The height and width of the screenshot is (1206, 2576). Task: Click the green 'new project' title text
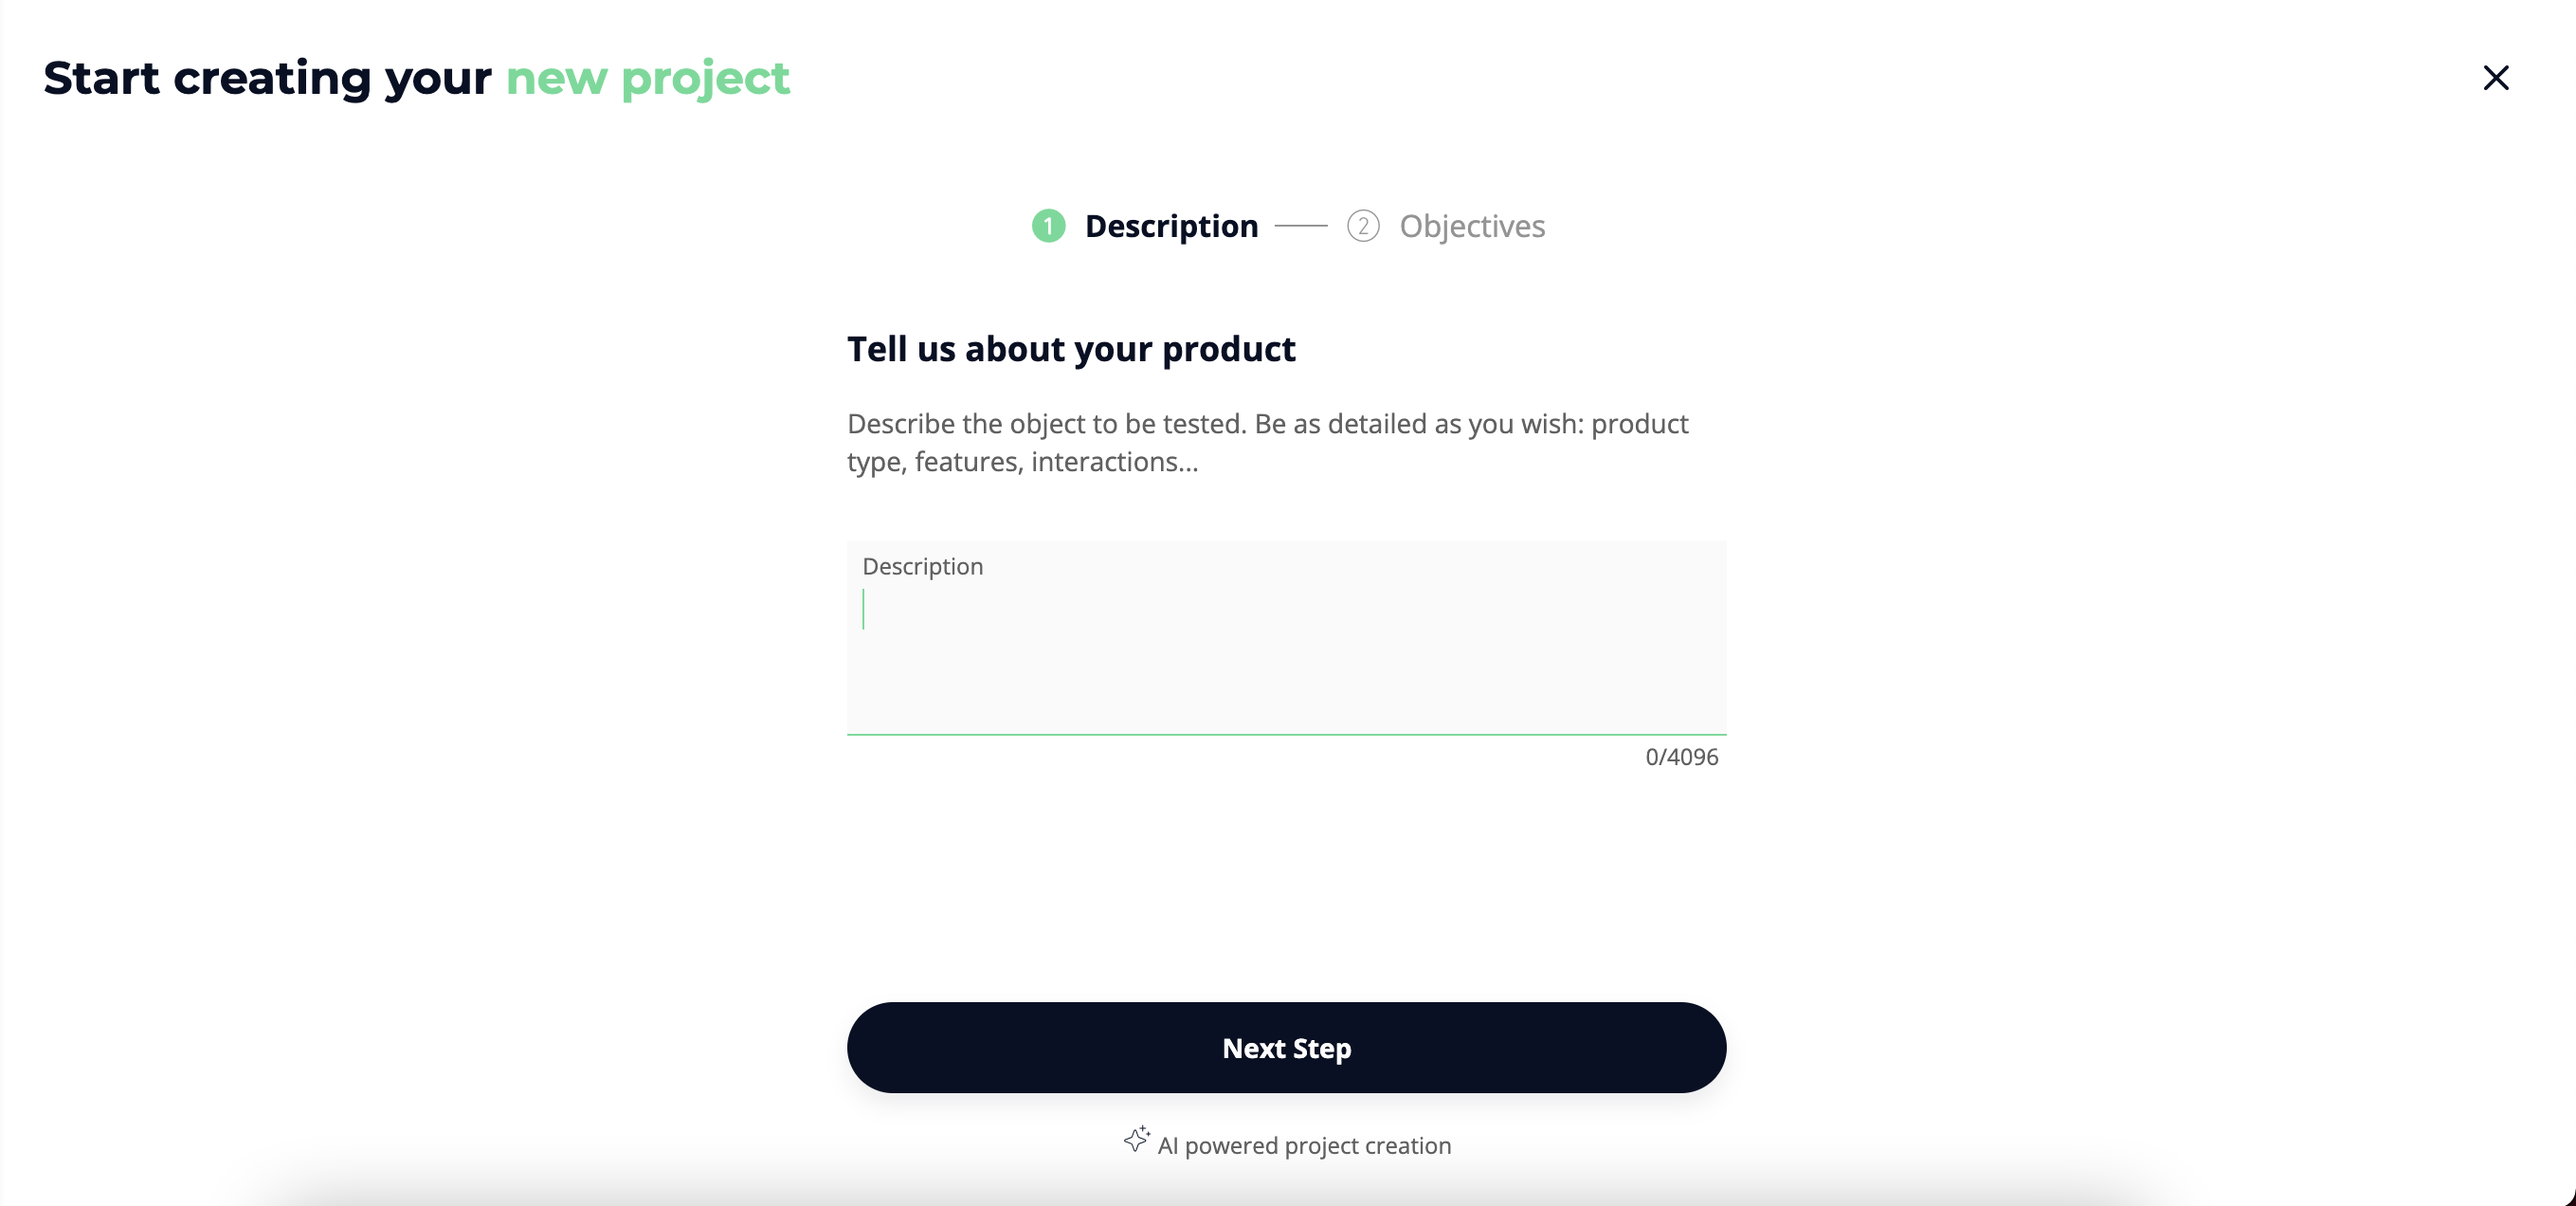pyautogui.click(x=647, y=78)
